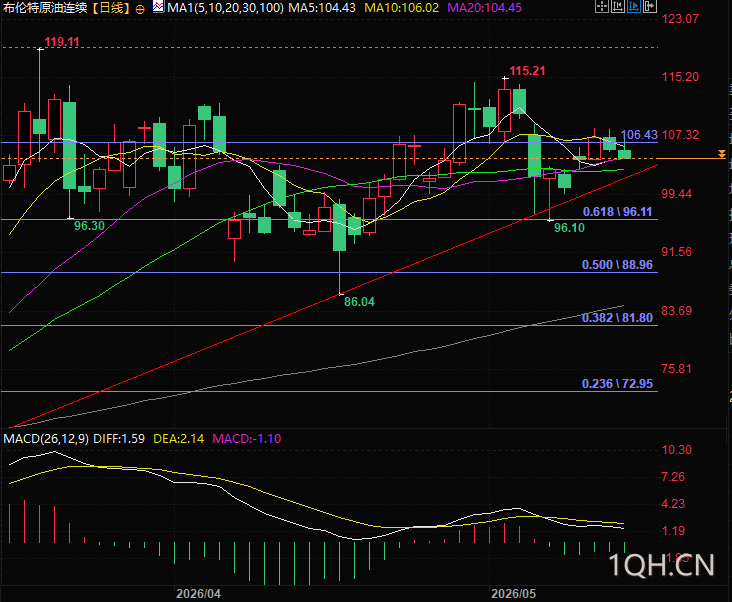Click the 106.43 current price label

coord(639,135)
